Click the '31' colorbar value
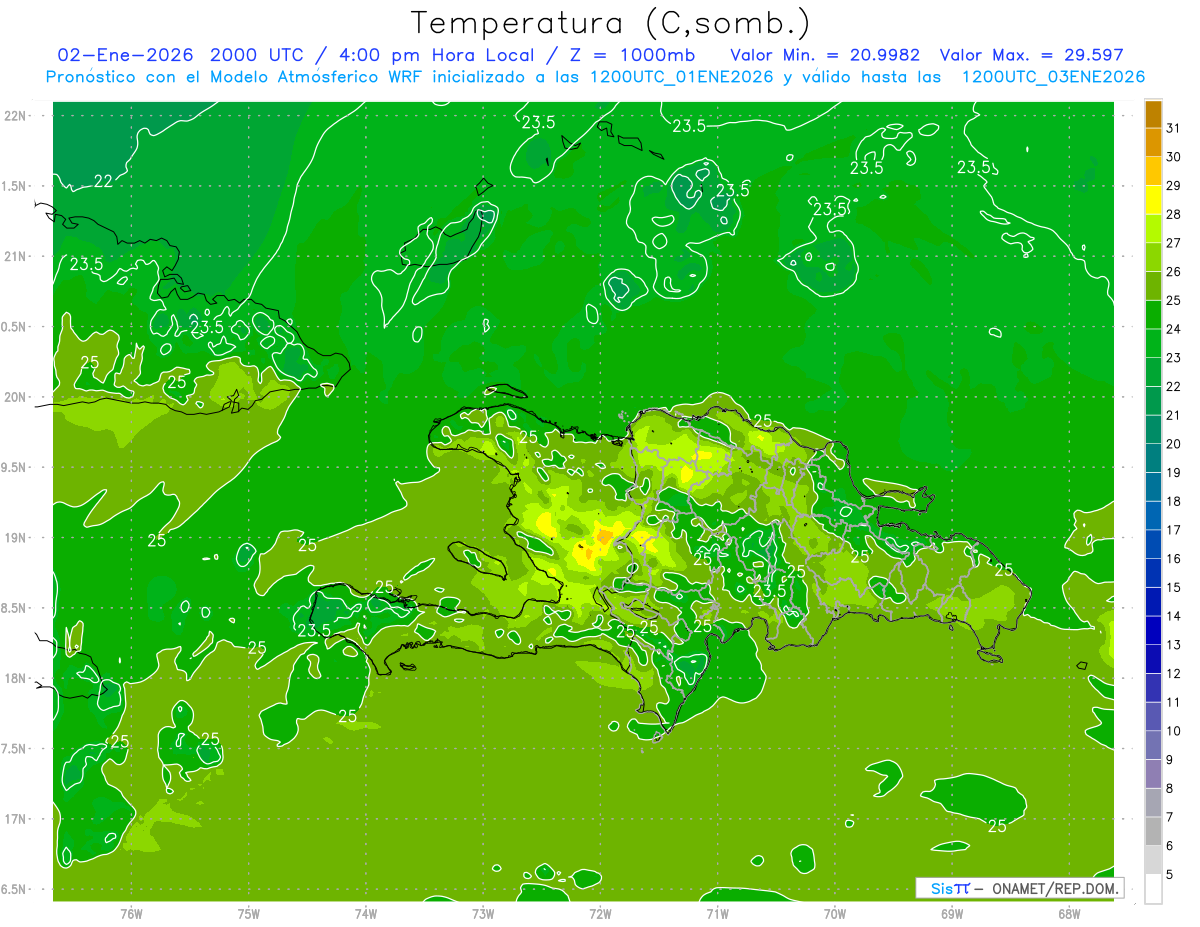Image resolution: width=1200 pixels, height=927 pixels. click(x=1174, y=128)
